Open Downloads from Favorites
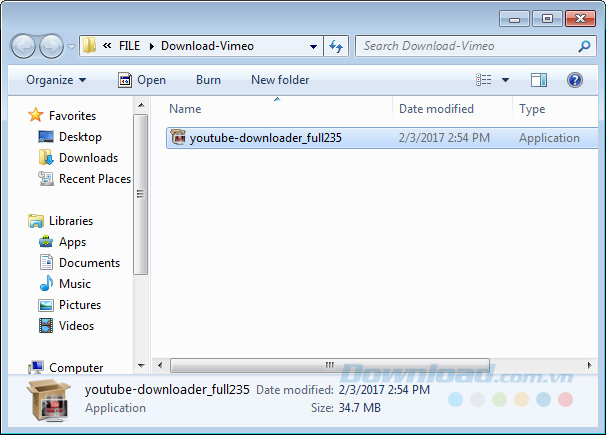Screen dimensions: 606x435 click(88, 158)
